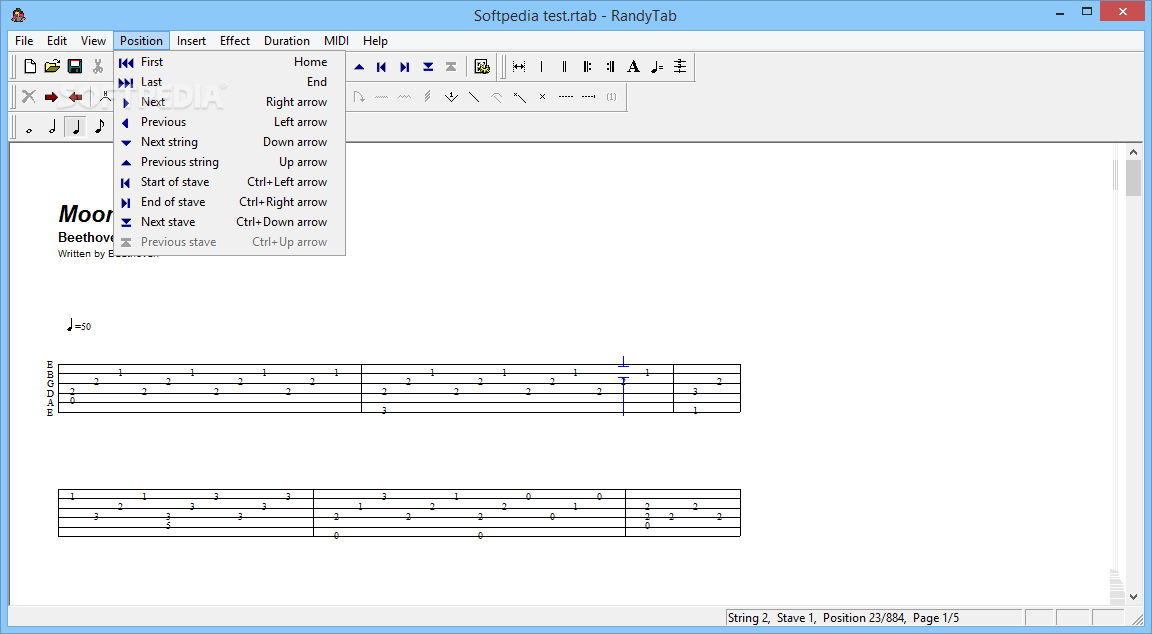The width and height of the screenshot is (1152, 634).
Task: Select eighth note duration
Action: tap(99, 127)
